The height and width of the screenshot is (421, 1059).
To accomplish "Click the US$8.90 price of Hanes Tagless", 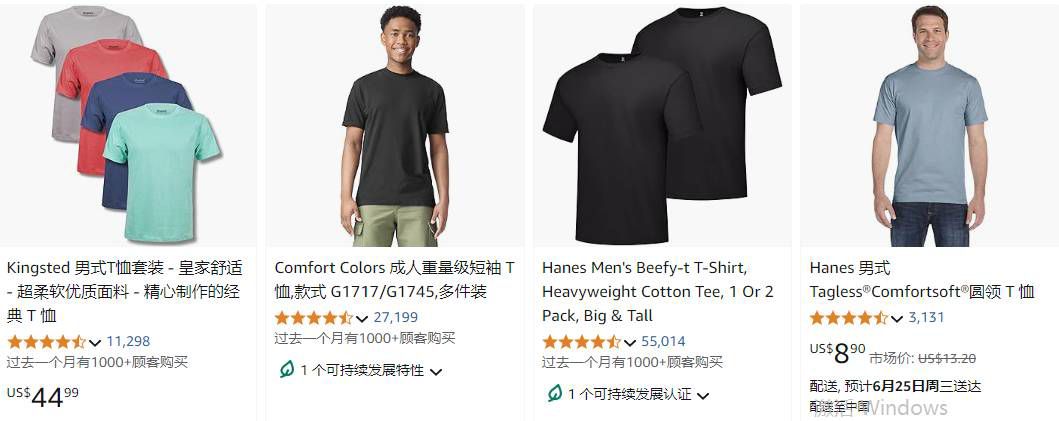I will point(837,353).
